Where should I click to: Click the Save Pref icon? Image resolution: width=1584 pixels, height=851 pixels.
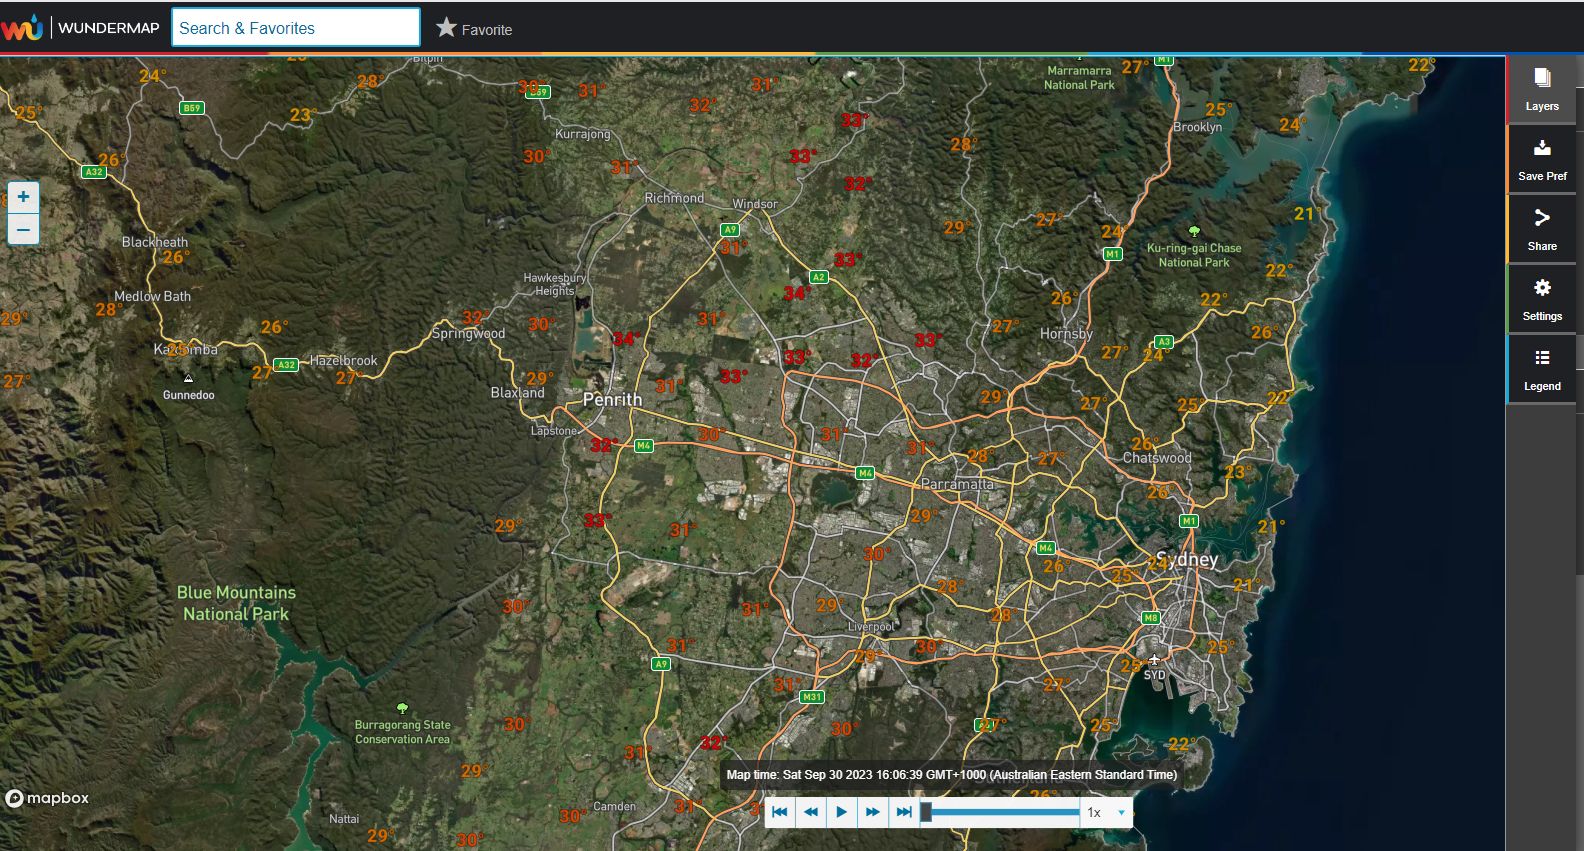[x=1541, y=159]
